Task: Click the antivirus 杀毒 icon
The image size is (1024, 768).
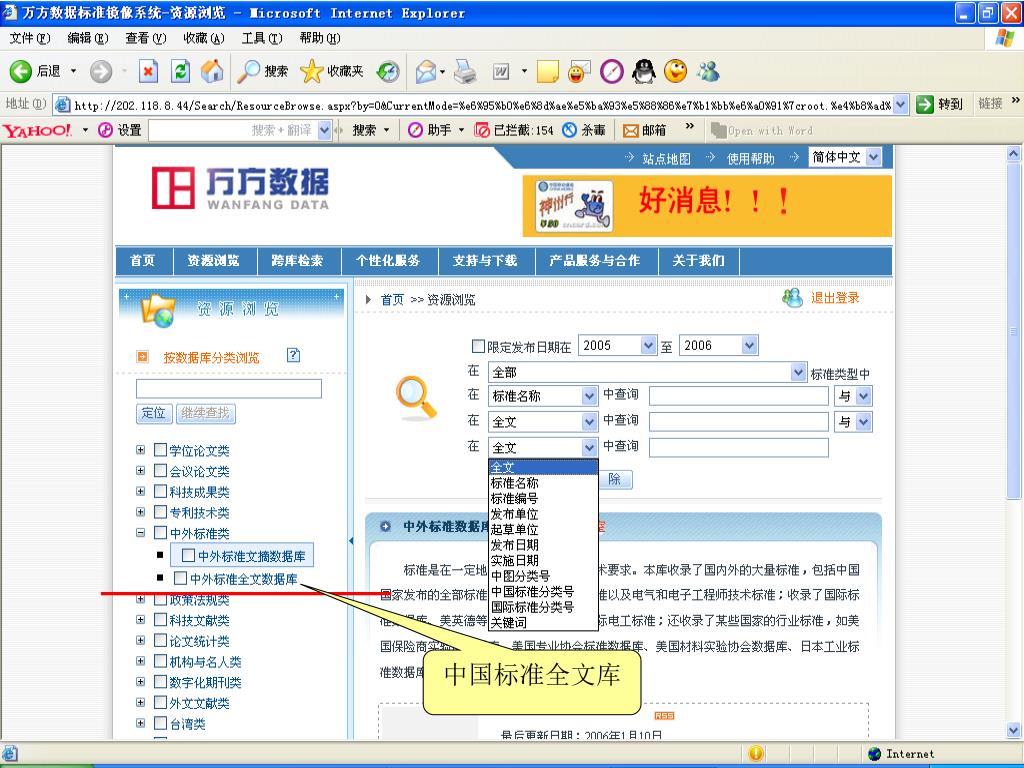Action: pyautogui.click(x=569, y=130)
